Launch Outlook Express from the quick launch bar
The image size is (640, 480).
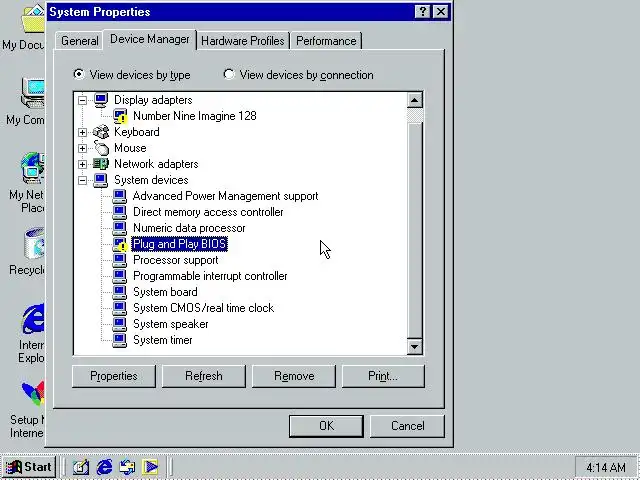pos(127,467)
